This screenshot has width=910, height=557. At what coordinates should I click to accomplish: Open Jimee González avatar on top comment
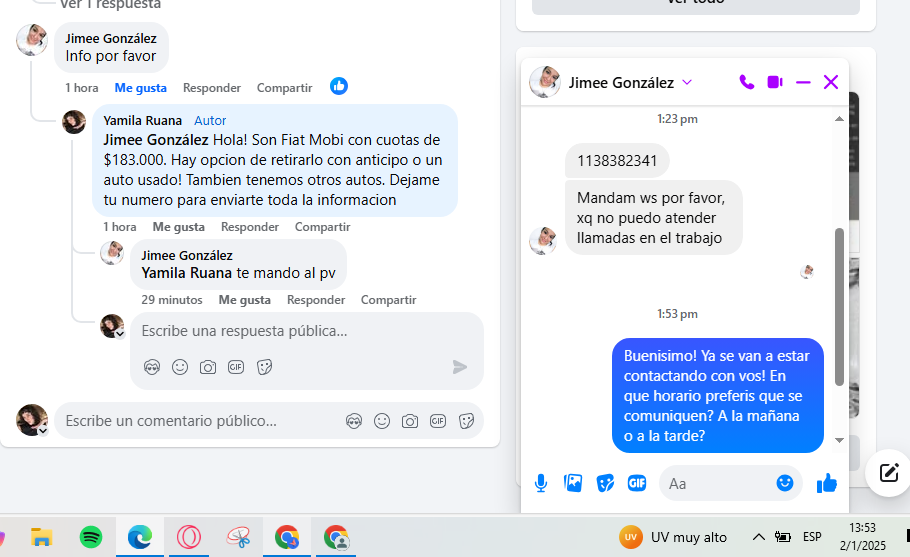[32, 40]
